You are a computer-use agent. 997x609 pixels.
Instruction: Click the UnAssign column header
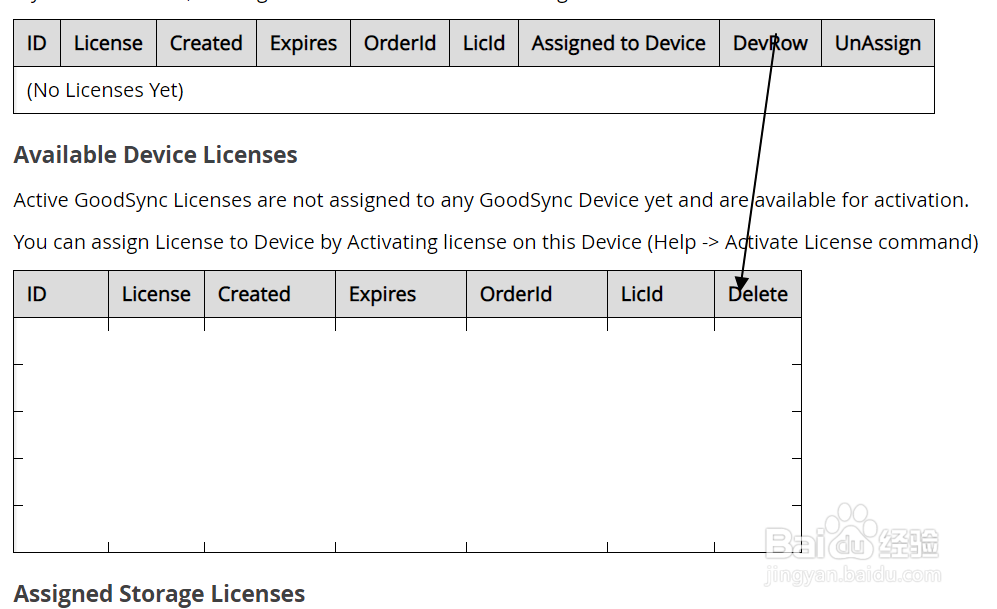(x=877, y=43)
